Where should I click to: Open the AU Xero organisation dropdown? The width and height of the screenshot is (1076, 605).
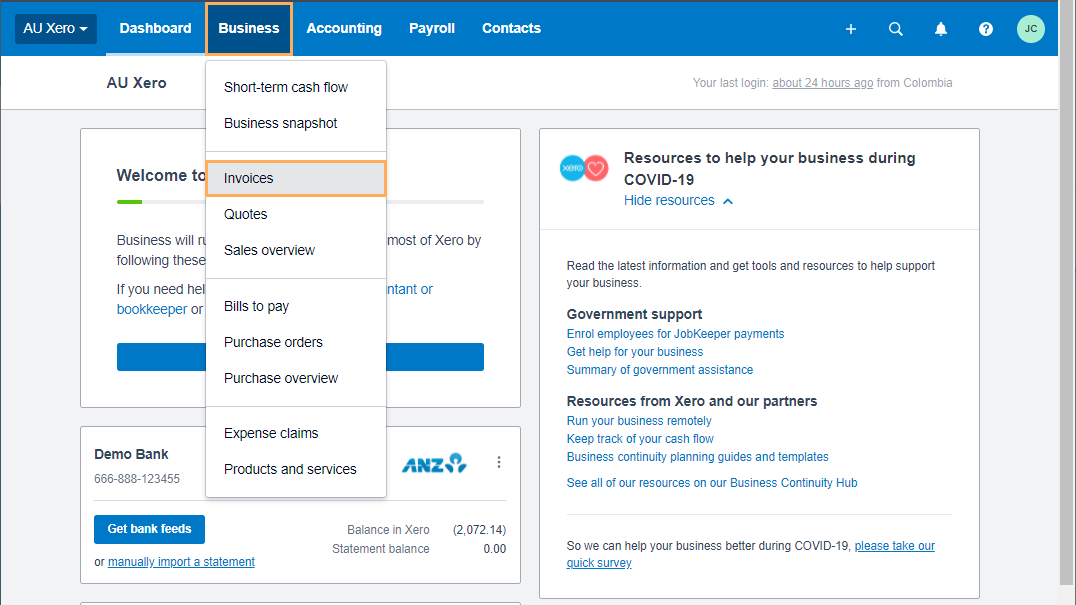tap(56, 29)
